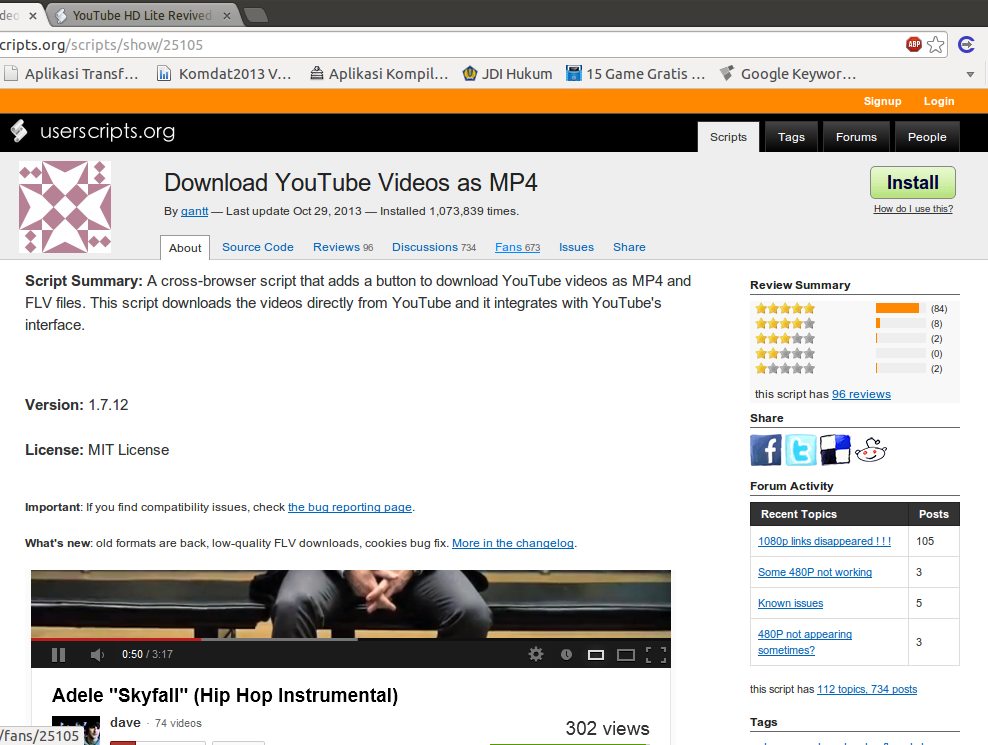
Task: Select the Share tab
Action: click(x=629, y=247)
